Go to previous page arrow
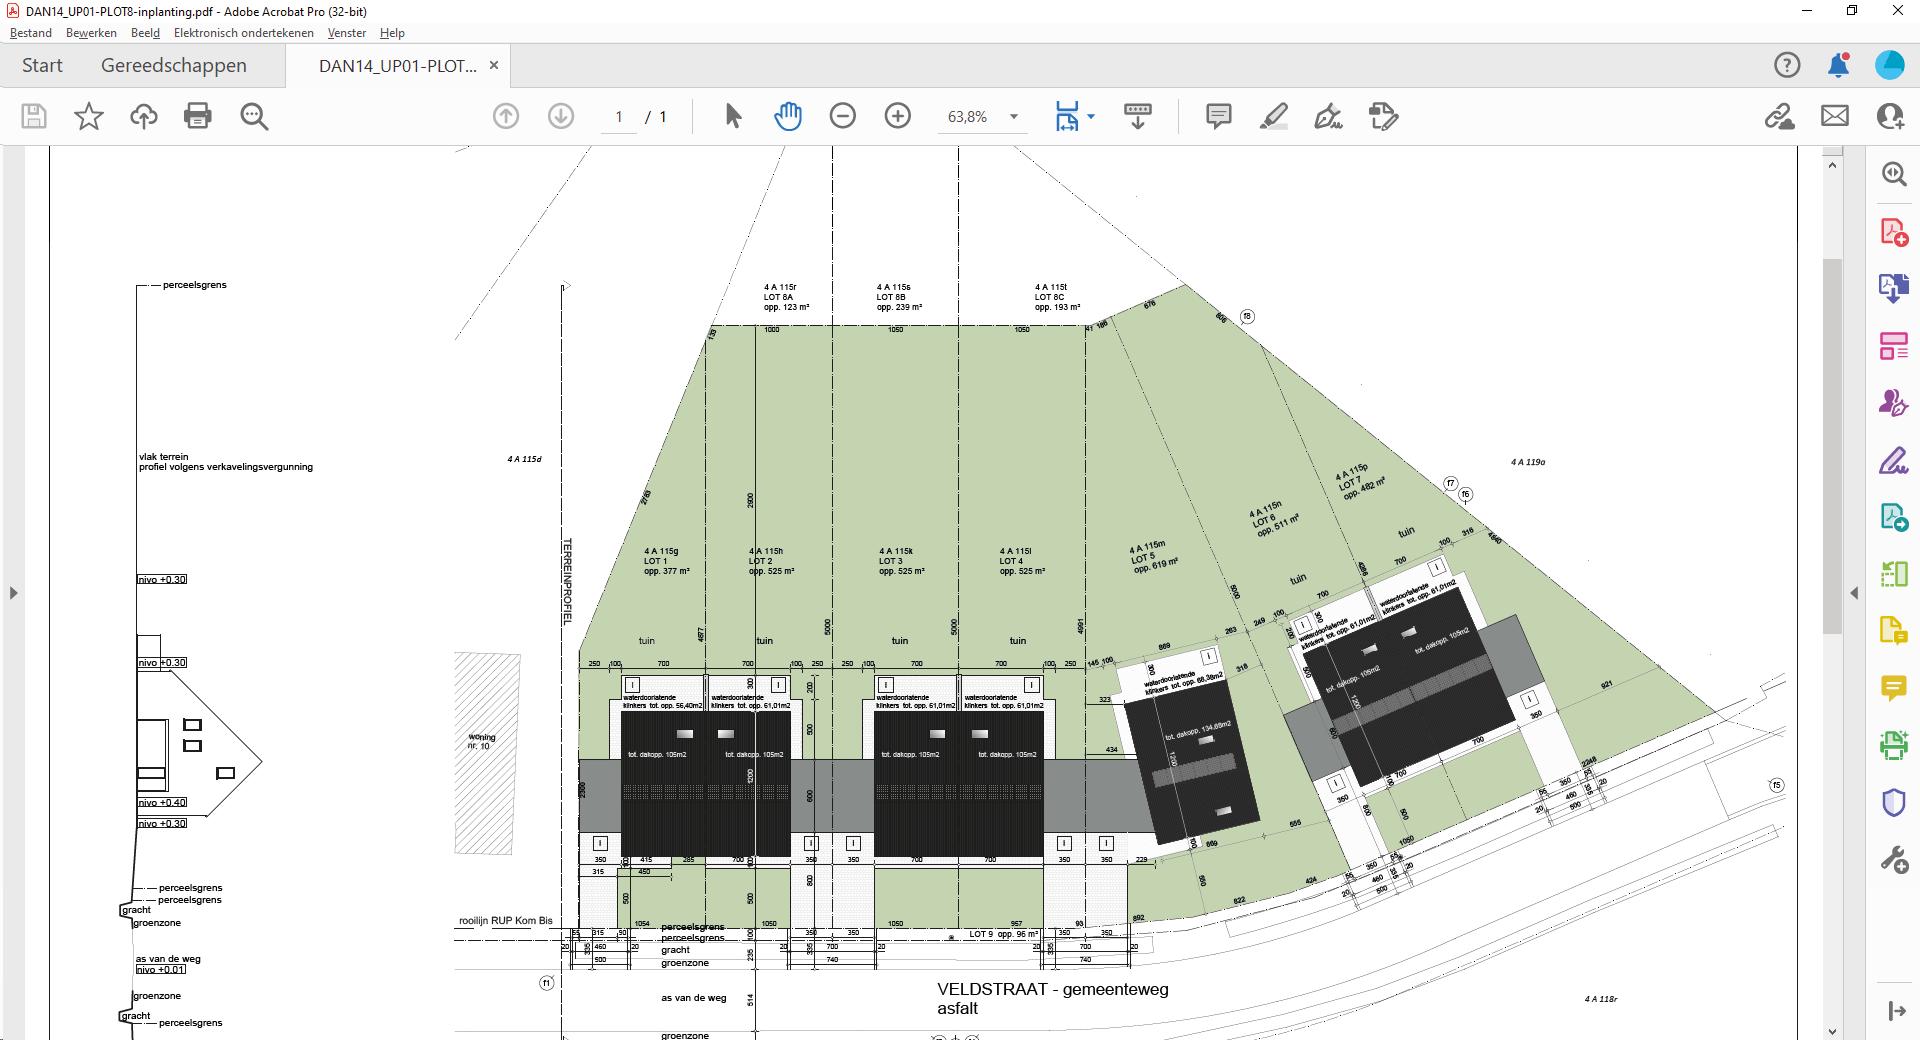The height and width of the screenshot is (1040, 1920). 506,116
